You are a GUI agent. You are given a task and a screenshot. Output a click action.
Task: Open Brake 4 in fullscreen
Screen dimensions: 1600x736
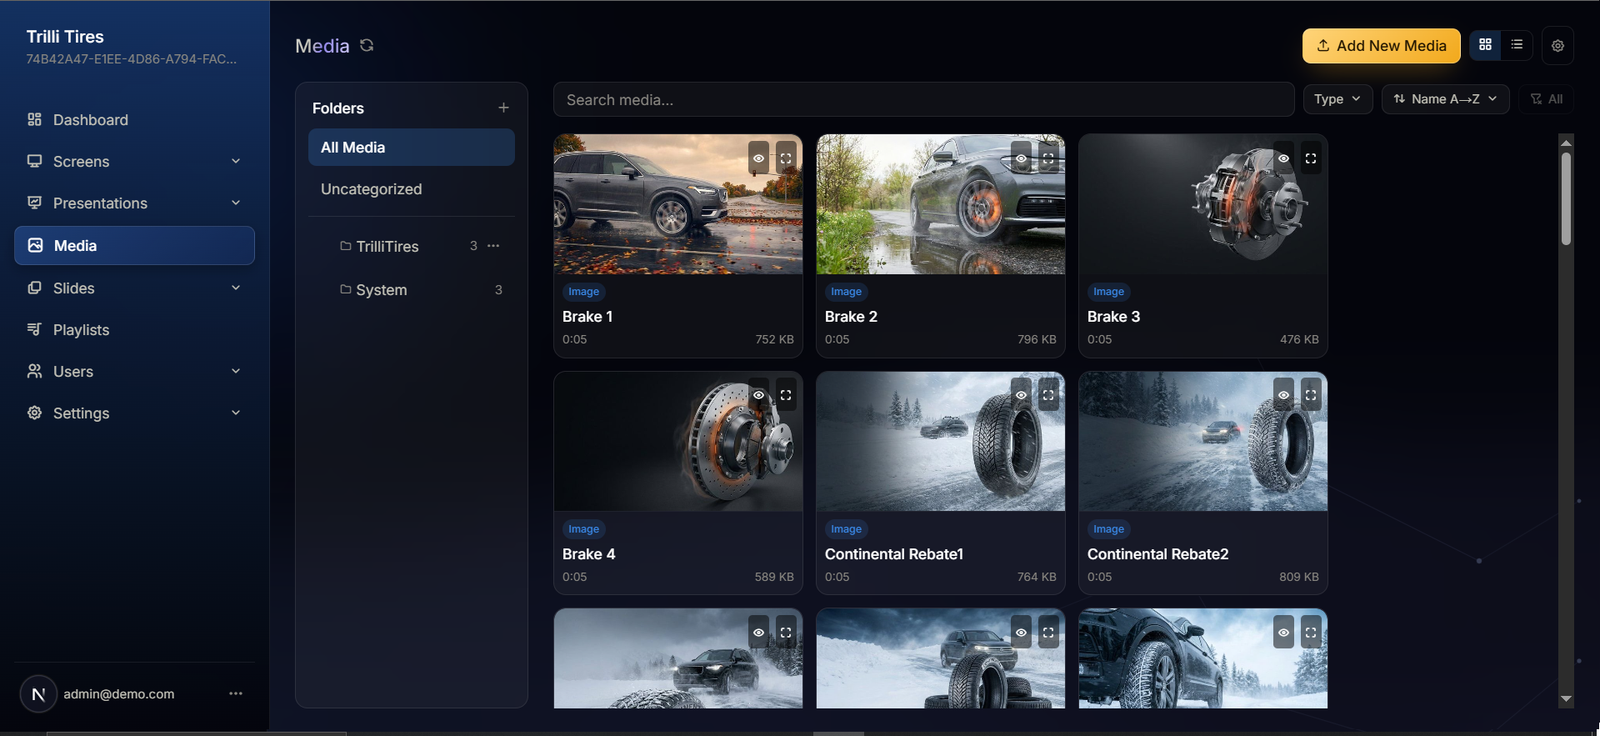point(786,395)
